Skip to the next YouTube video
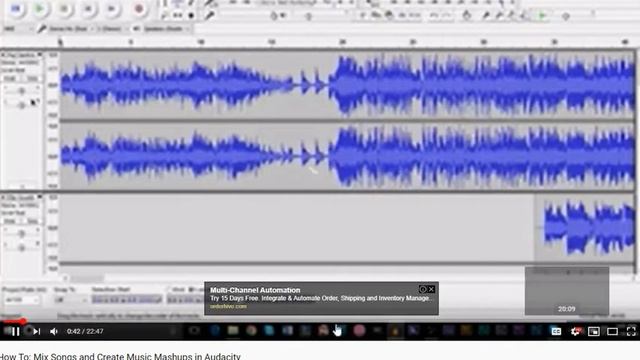Viewport: 640px width, 360px height. (36, 331)
